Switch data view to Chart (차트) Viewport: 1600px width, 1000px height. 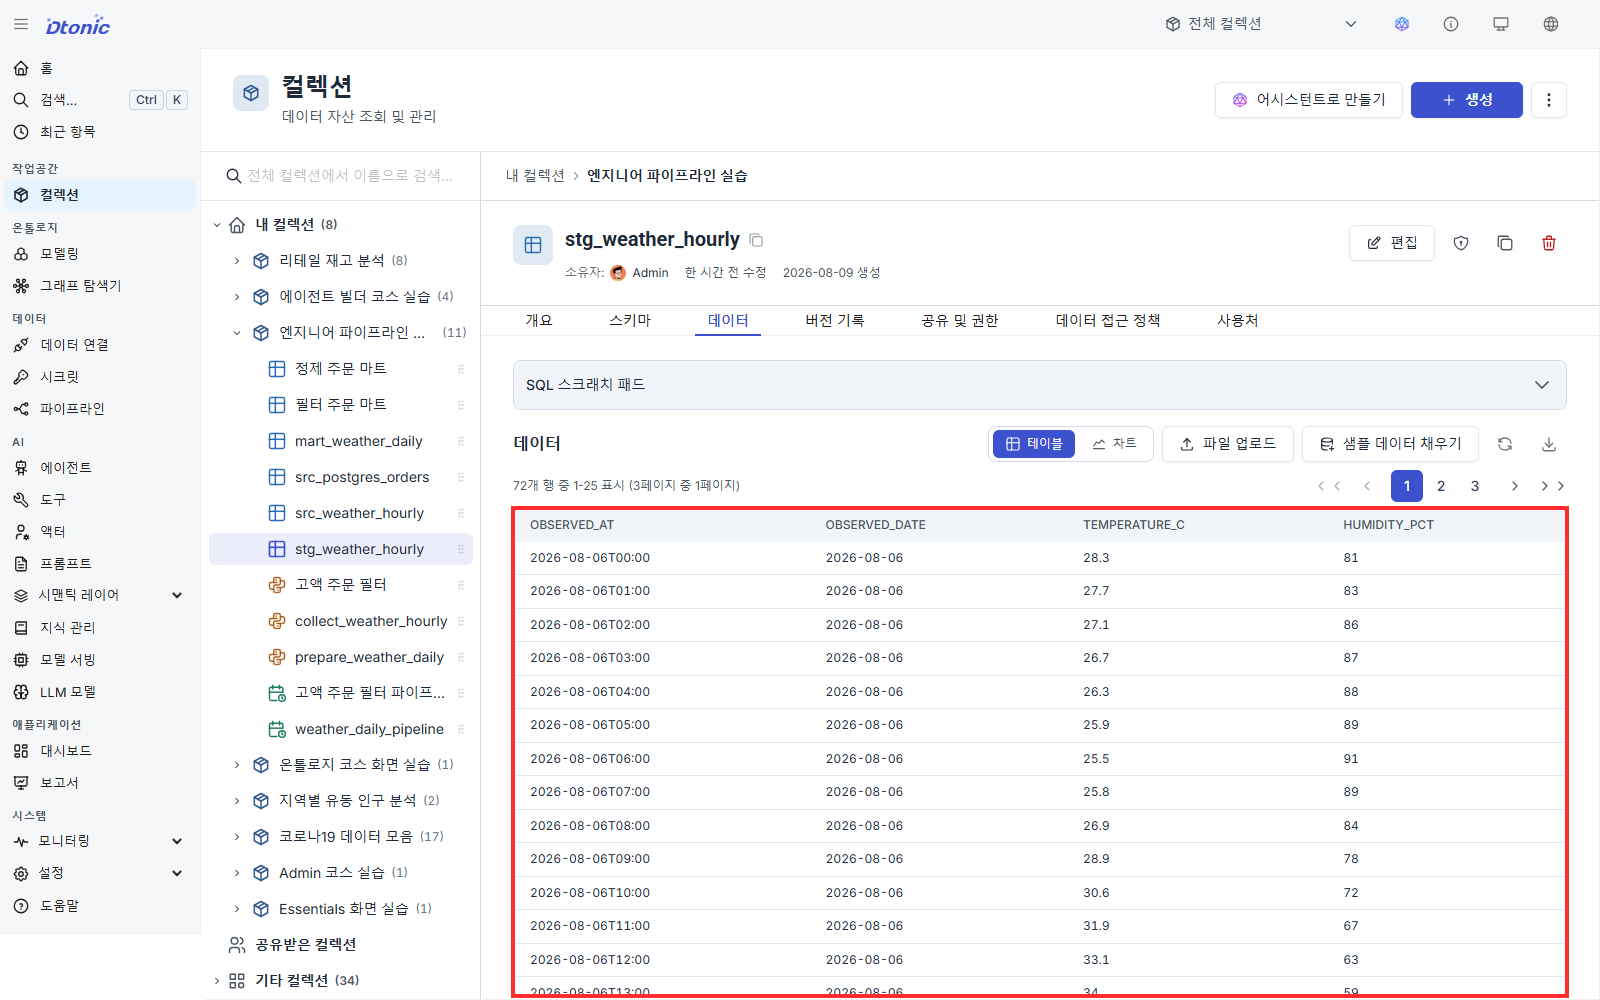[1114, 444]
